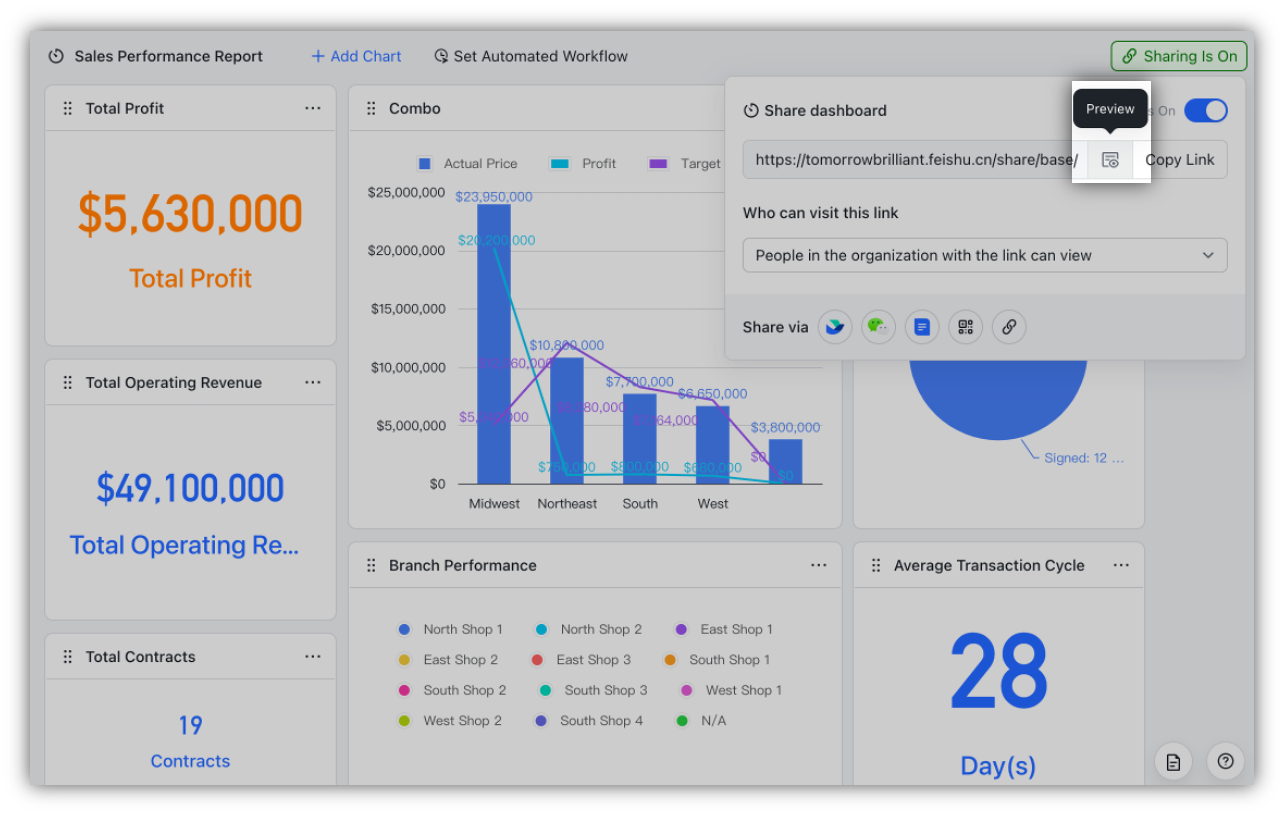Viewport: 1284px width, 816px height.
Task: Share the dashboard via Lark messenger
Action: [x=835, y=327]
